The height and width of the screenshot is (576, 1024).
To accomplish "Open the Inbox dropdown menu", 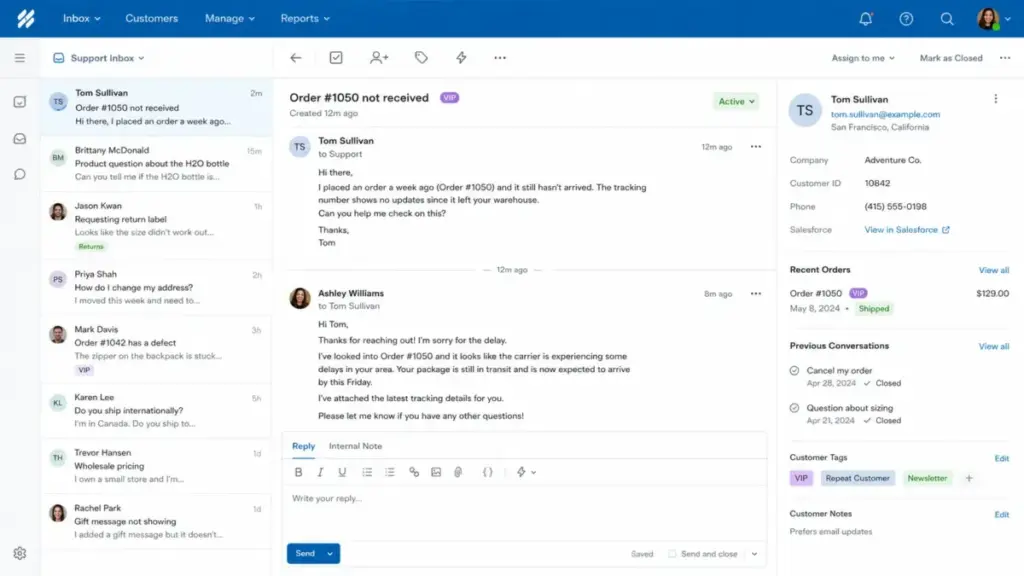I will pos(82,18).
